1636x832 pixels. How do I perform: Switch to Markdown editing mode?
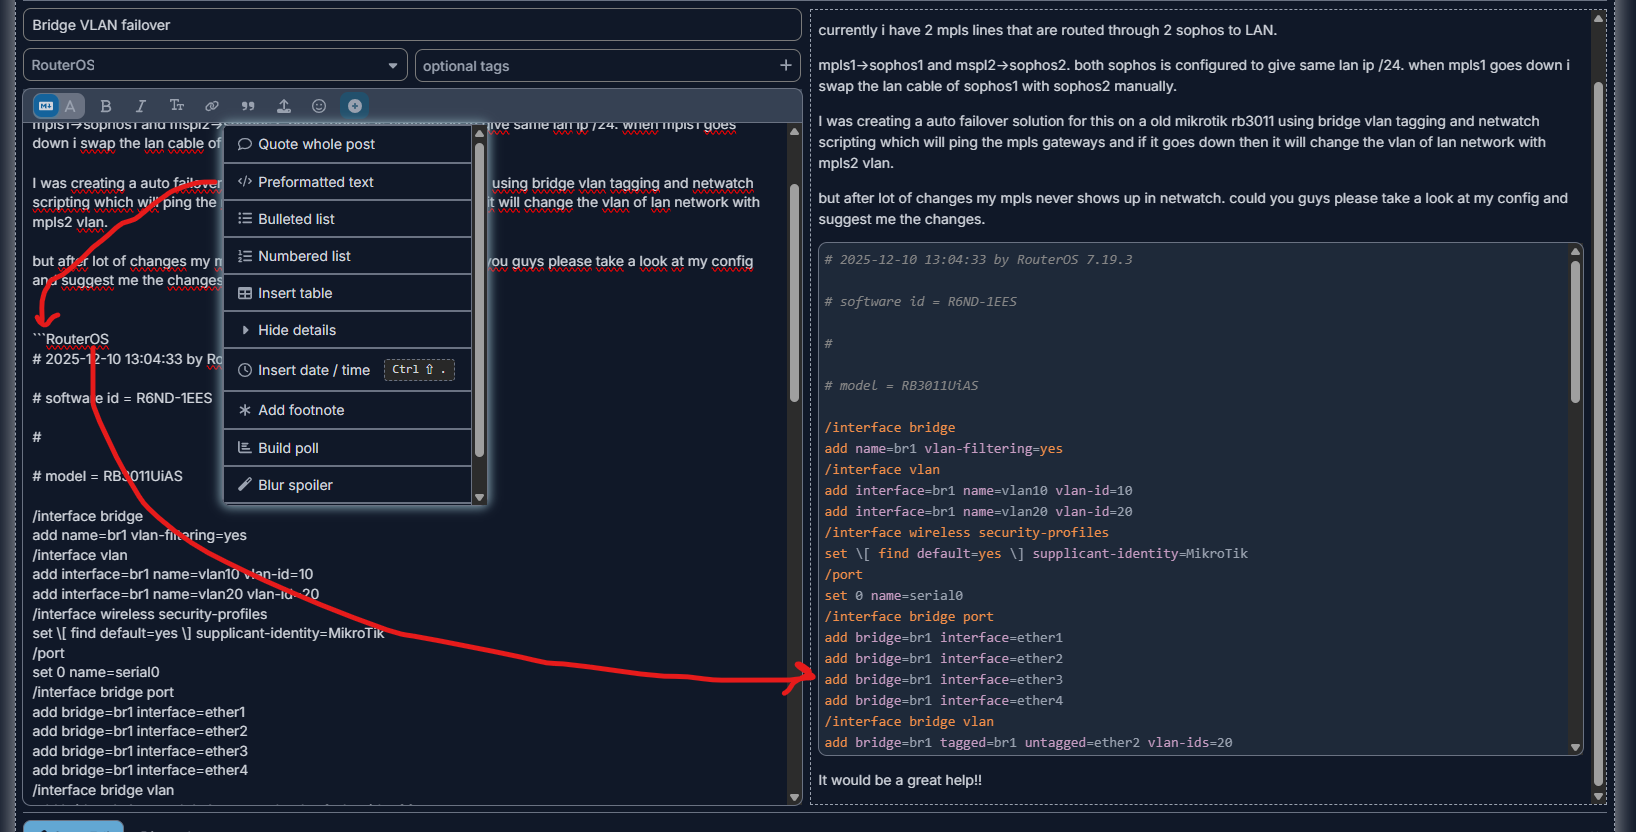coord(46,106)
